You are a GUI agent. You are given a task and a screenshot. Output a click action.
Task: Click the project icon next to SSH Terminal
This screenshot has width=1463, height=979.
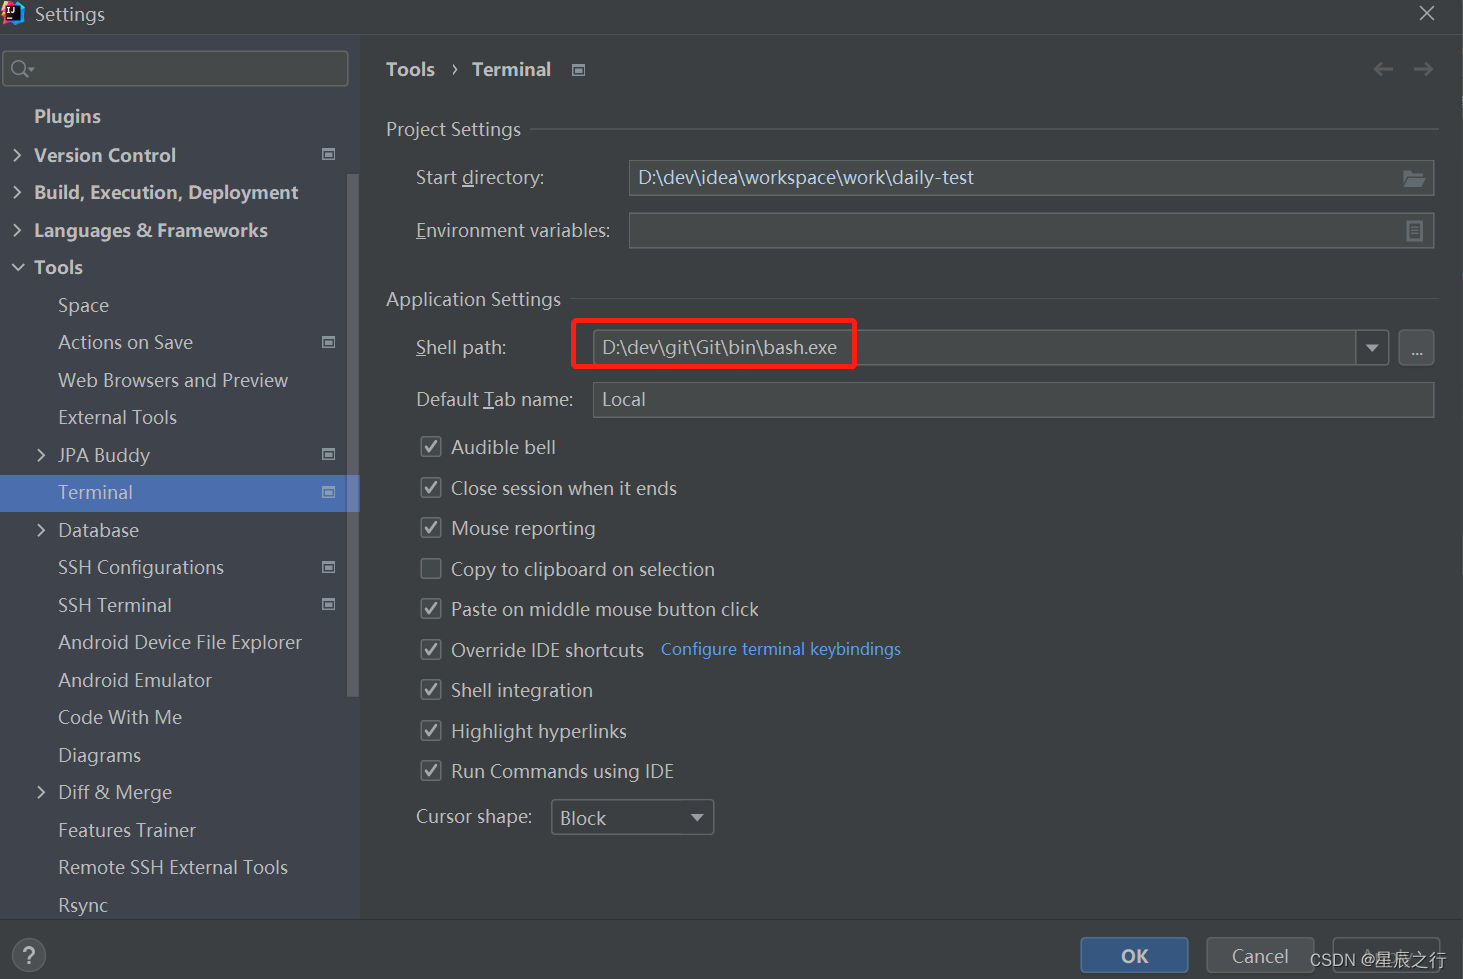pyautogui.click(x=328, y=604)
